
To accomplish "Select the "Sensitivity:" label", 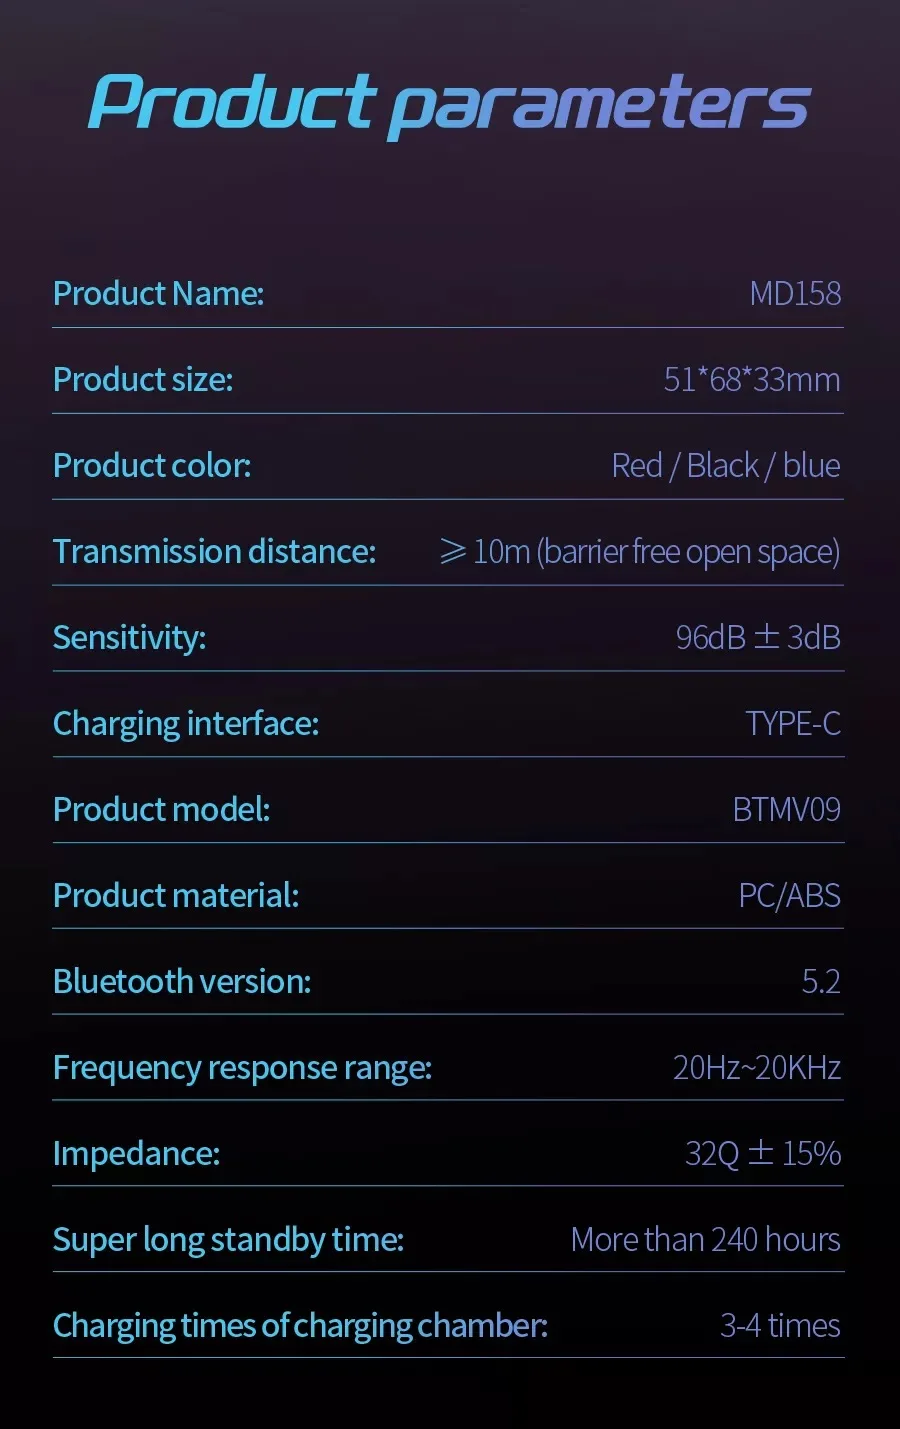I will pos(129,638).
